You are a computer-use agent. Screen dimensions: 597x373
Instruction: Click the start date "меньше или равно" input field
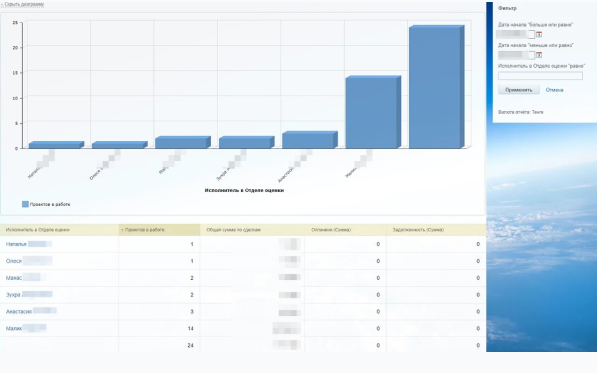coord(516,55)
